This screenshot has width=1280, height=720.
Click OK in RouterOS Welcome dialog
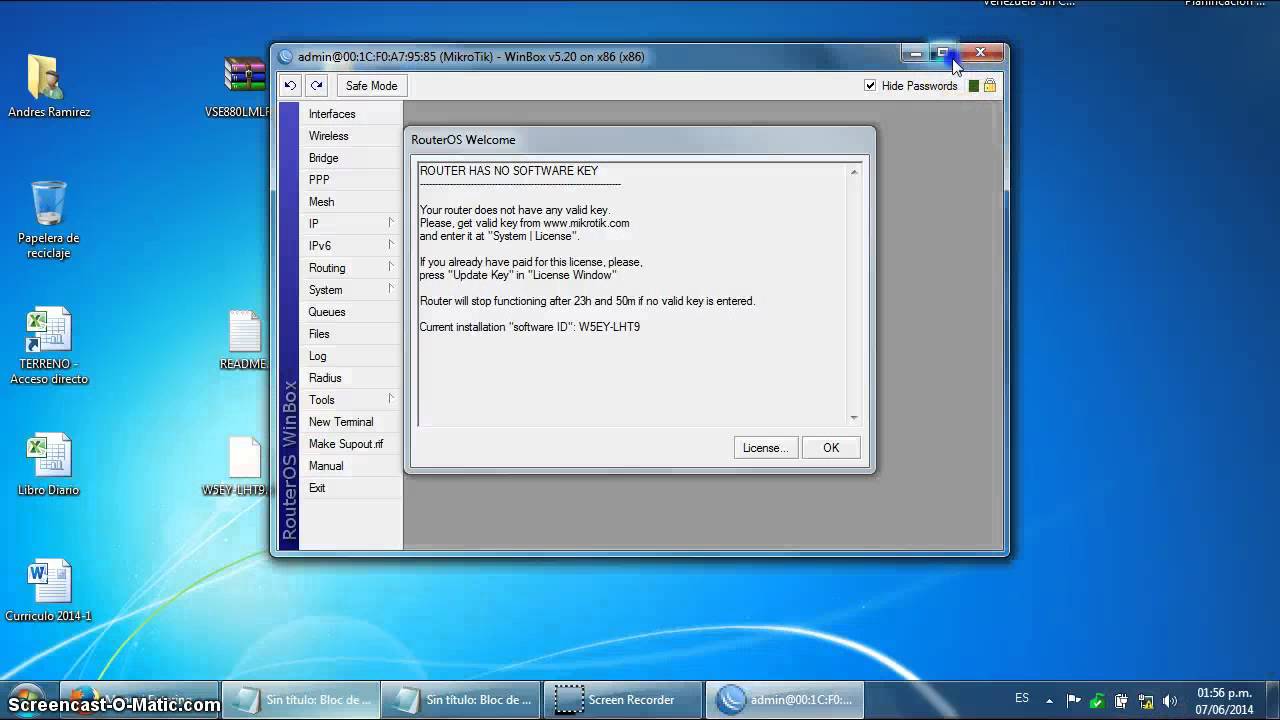[x=831, y=448]
